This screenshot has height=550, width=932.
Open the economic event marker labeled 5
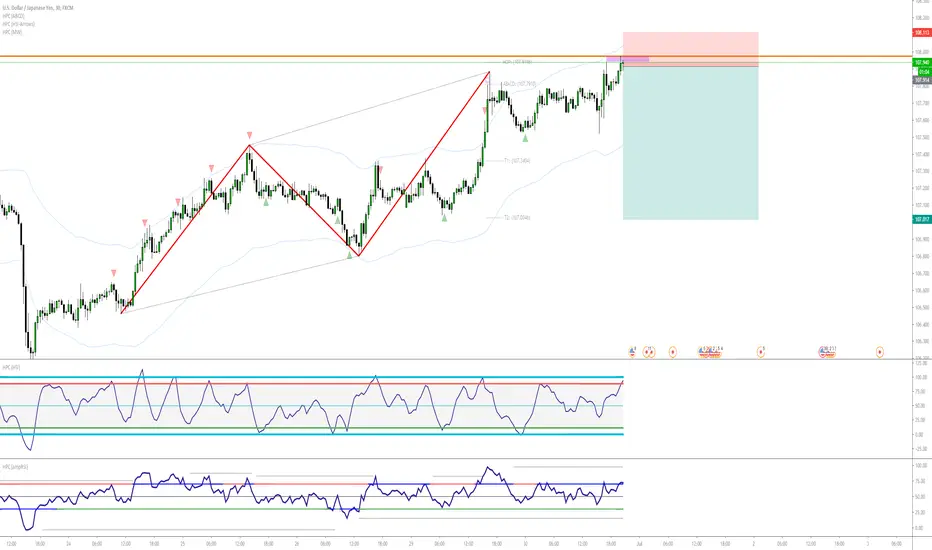tap(761, 352)
